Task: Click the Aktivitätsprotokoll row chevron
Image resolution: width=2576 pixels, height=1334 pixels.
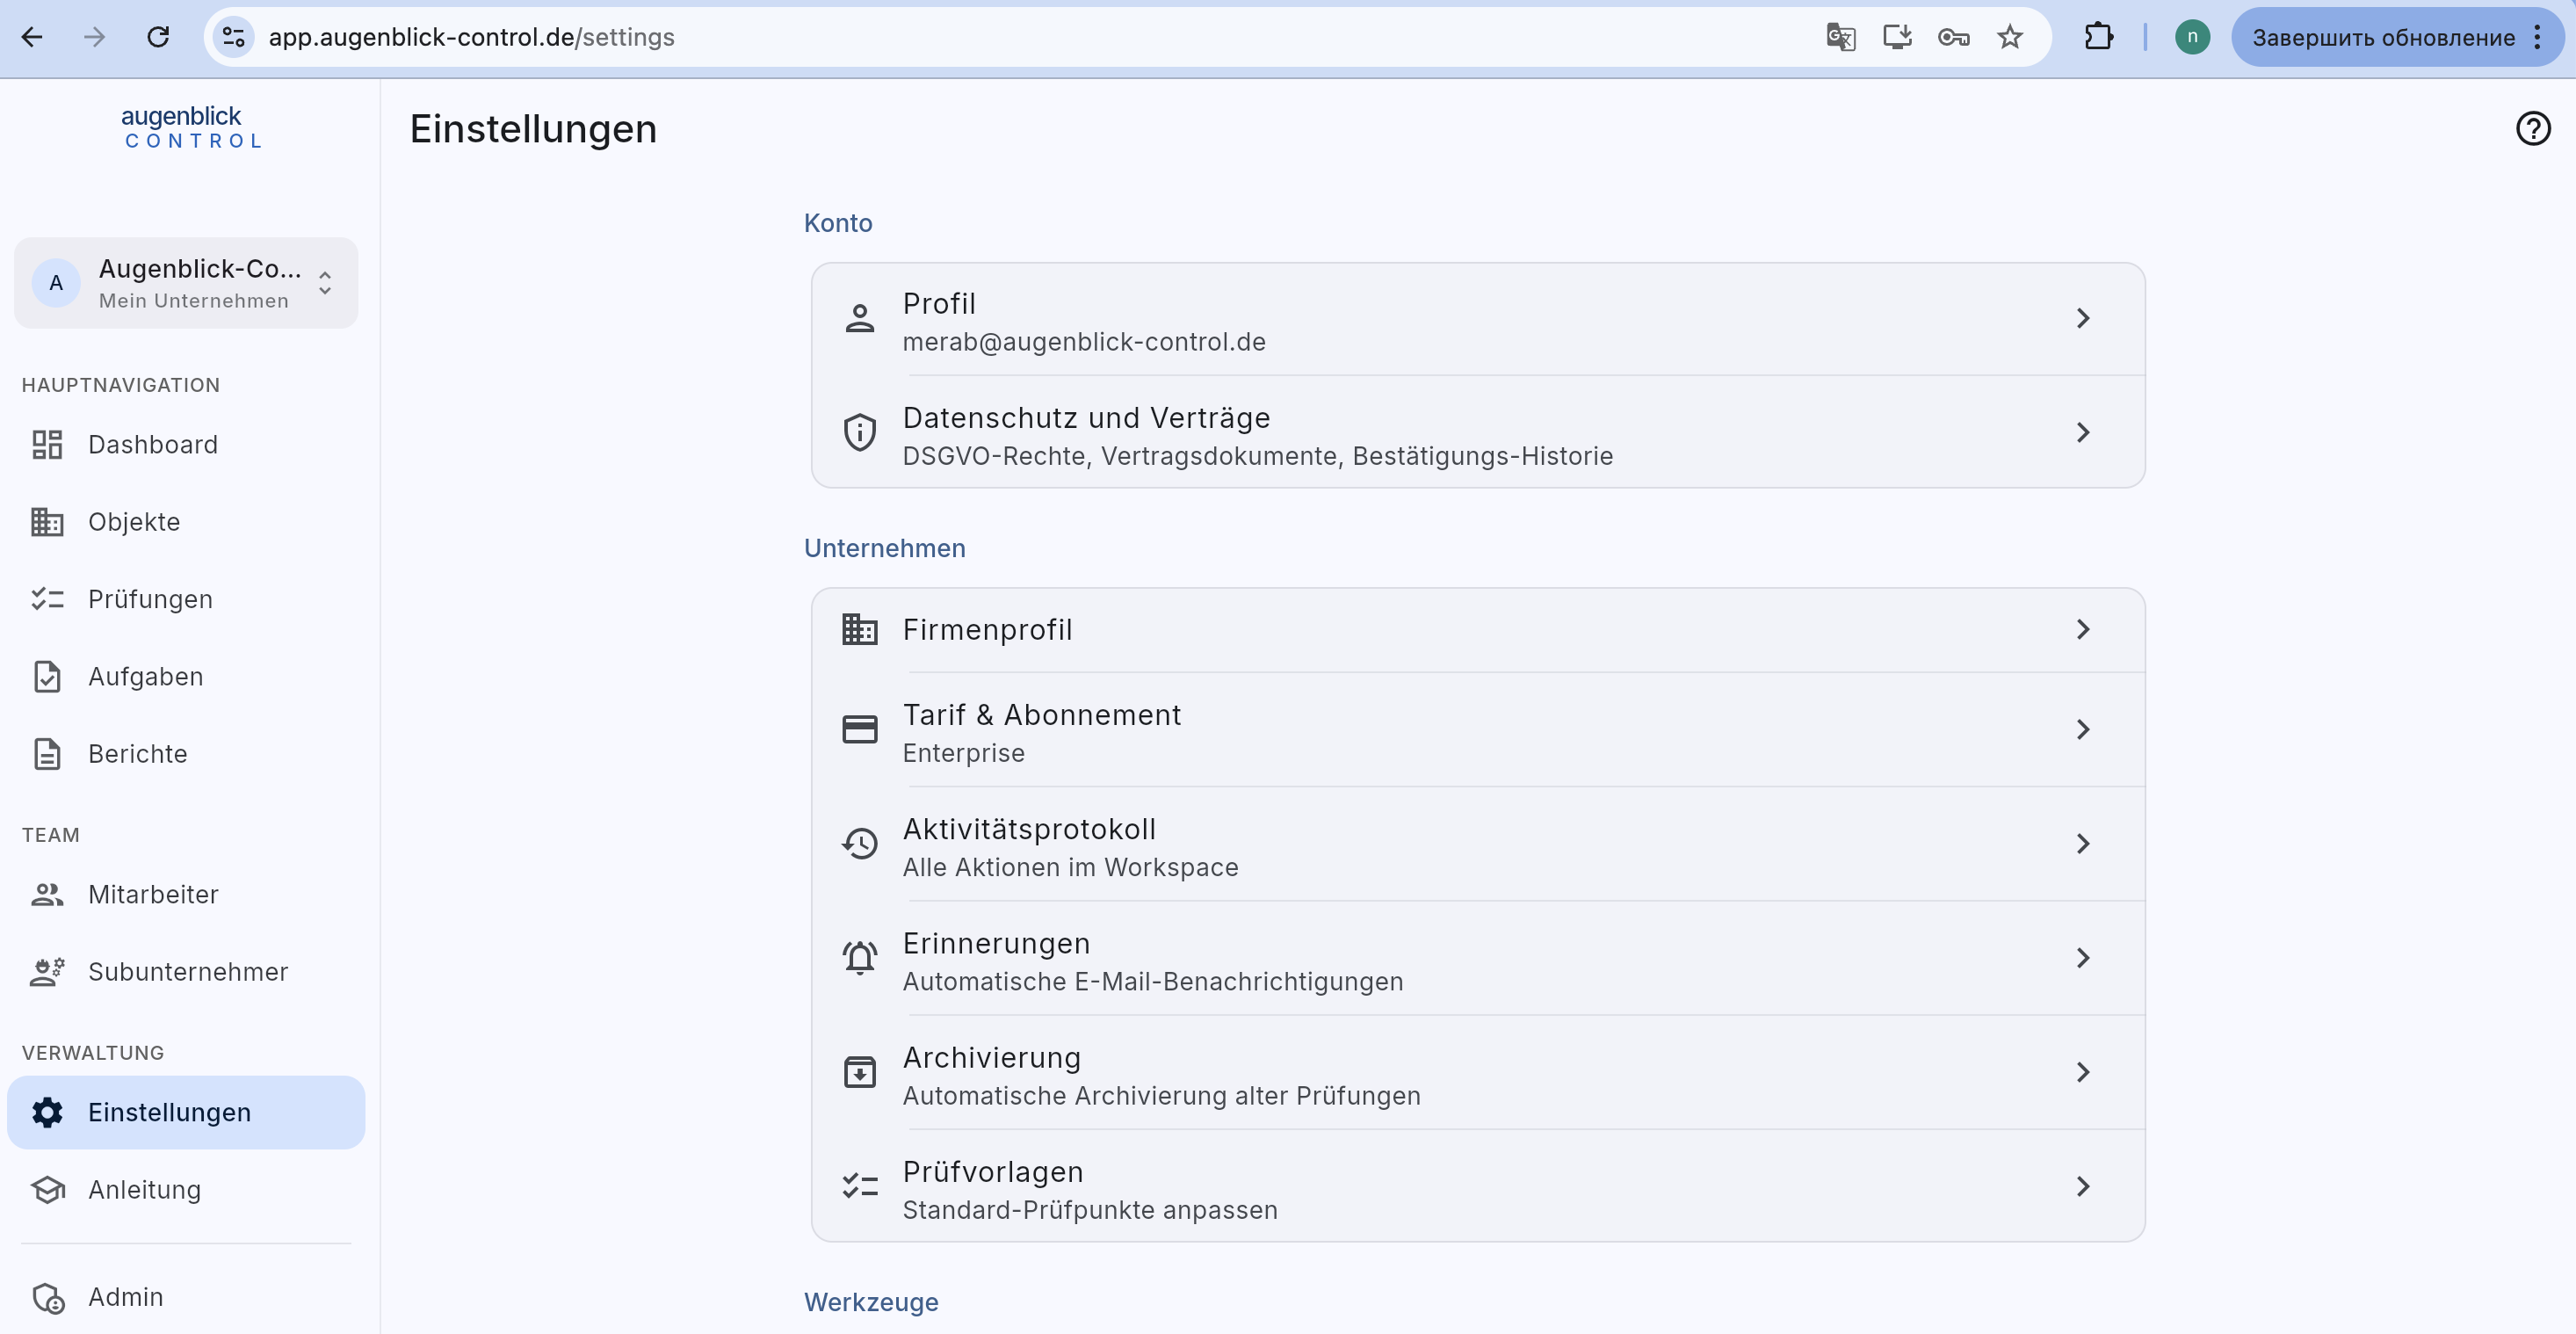Action: [x=2082, y=843]
